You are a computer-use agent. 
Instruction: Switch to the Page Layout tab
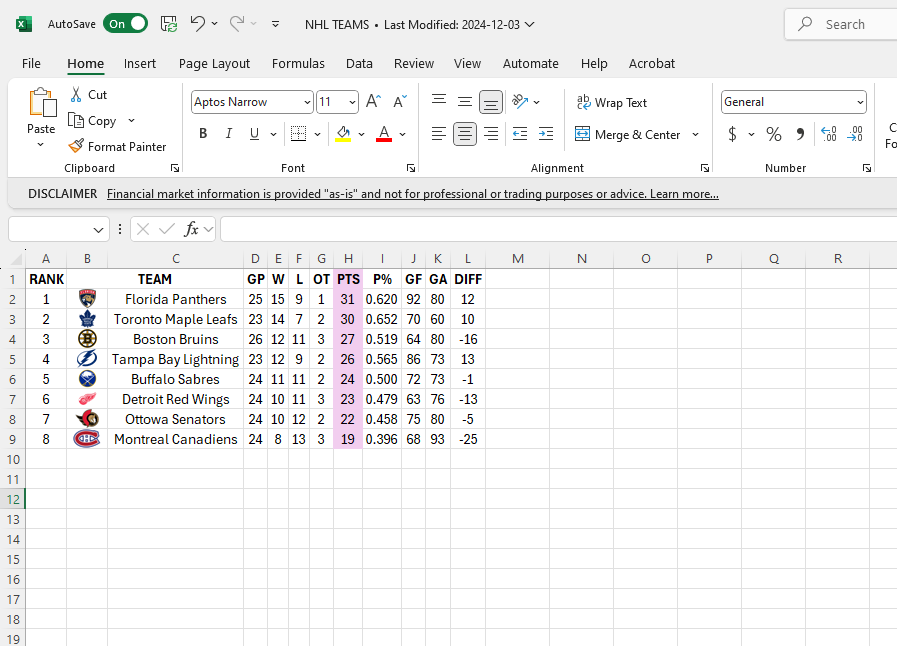point(214,63)
